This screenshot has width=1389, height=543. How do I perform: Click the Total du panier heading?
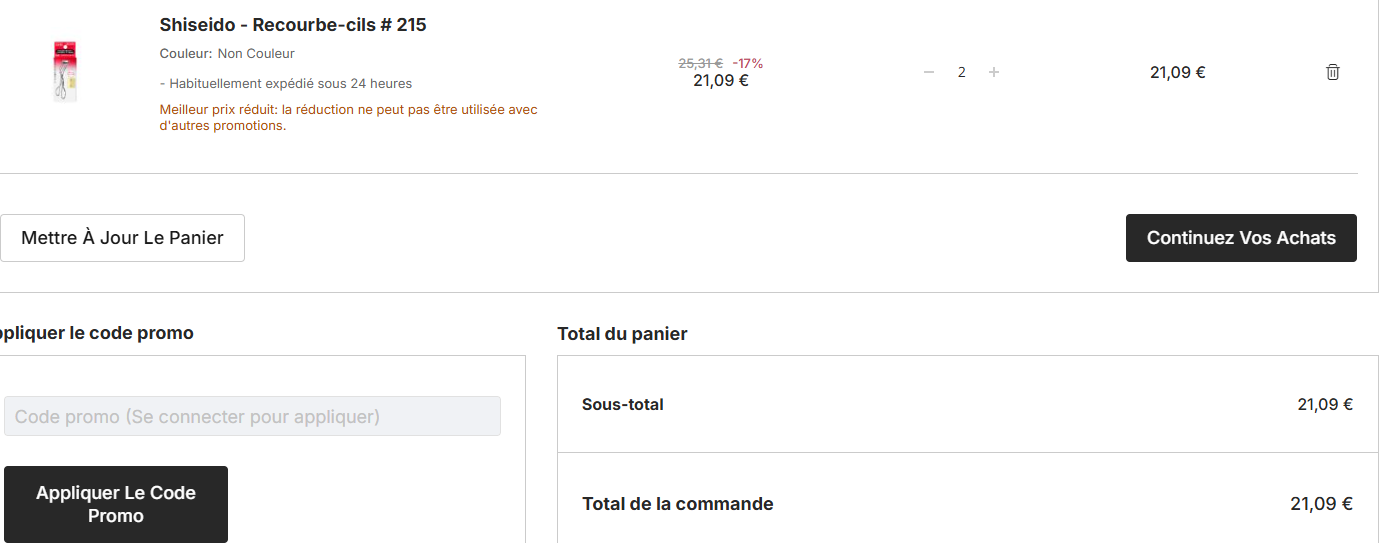point(622,334)
